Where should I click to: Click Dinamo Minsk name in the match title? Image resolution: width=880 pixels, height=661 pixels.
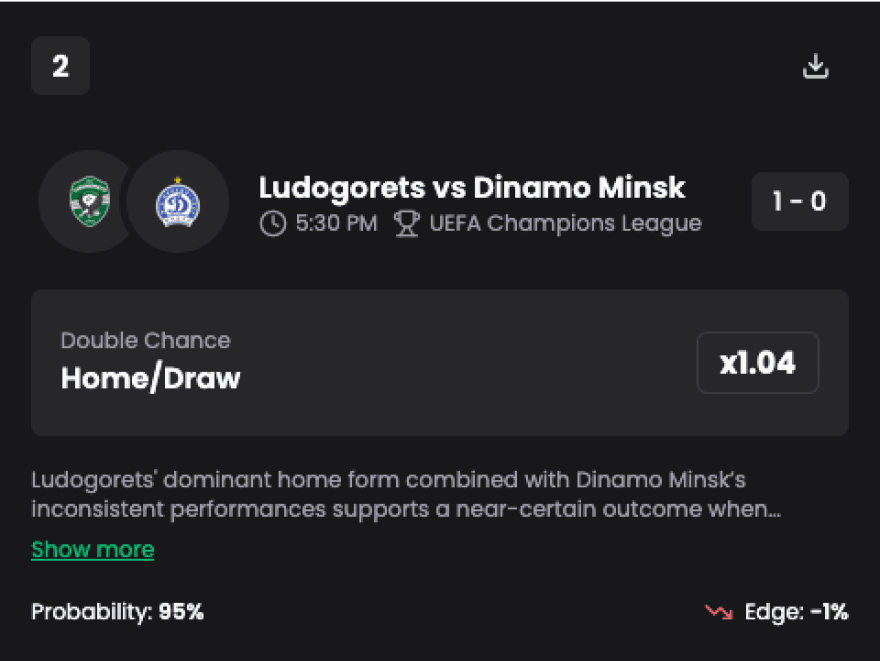pyautogui.click(x=579, y=187)
